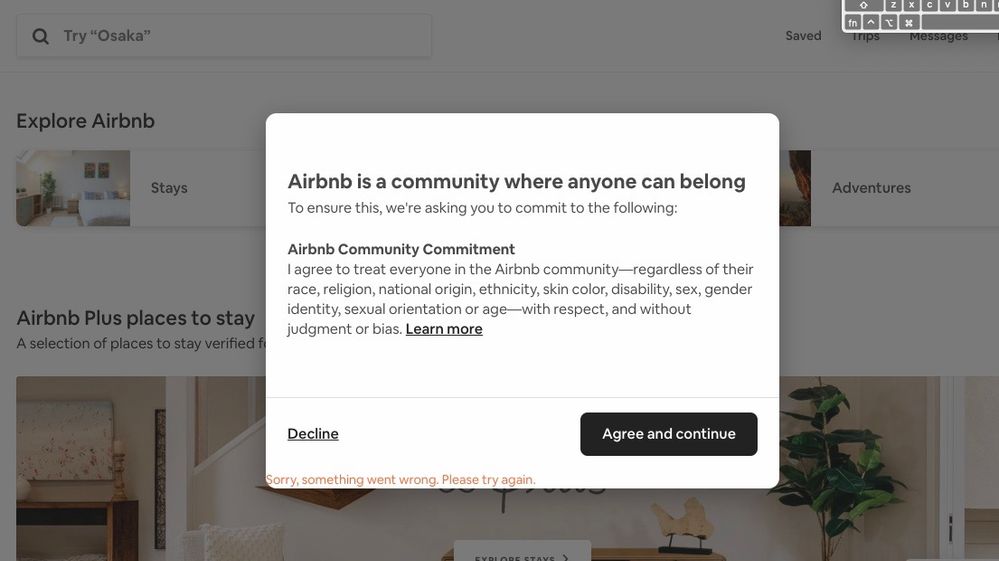The height and width of the screenshot is (561, 999).
Task: Tap the control caret key
Action: (x=871, y=22)
